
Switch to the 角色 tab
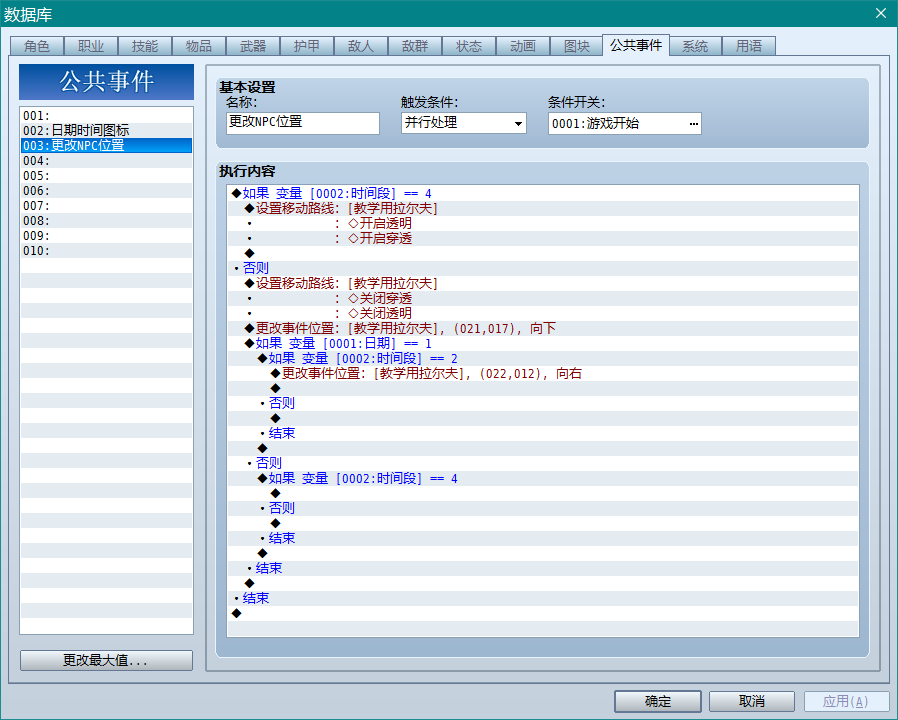(37, 46)
